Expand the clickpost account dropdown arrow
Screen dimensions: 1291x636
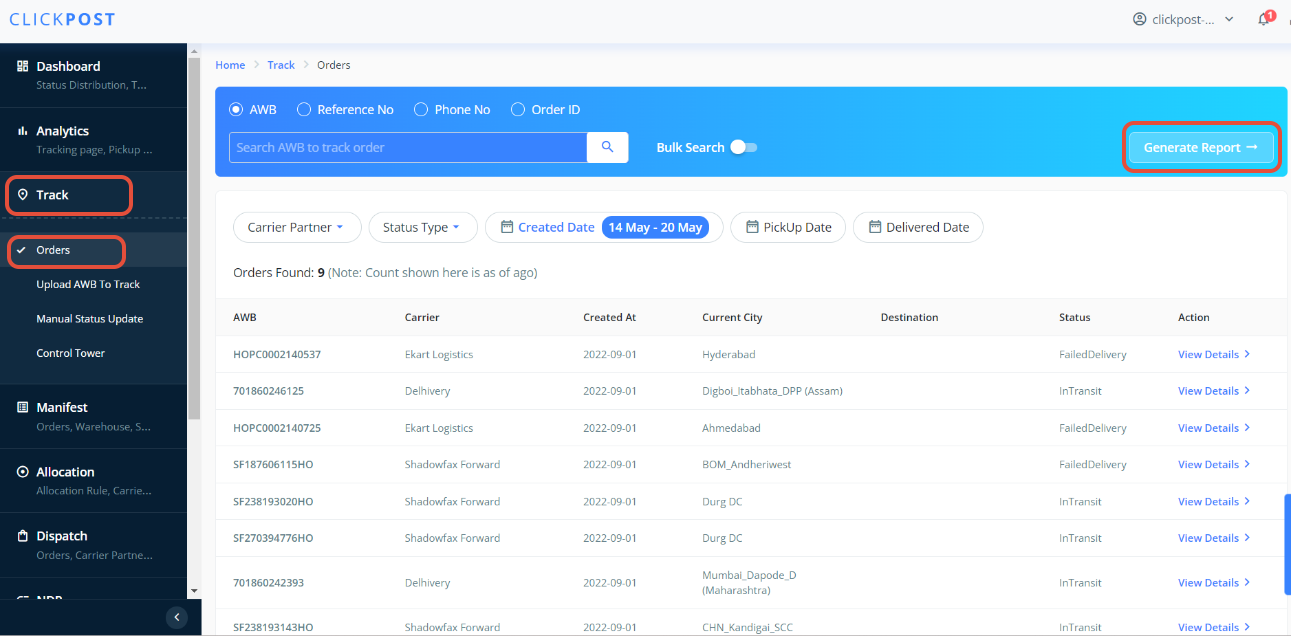click(1229, 19)
